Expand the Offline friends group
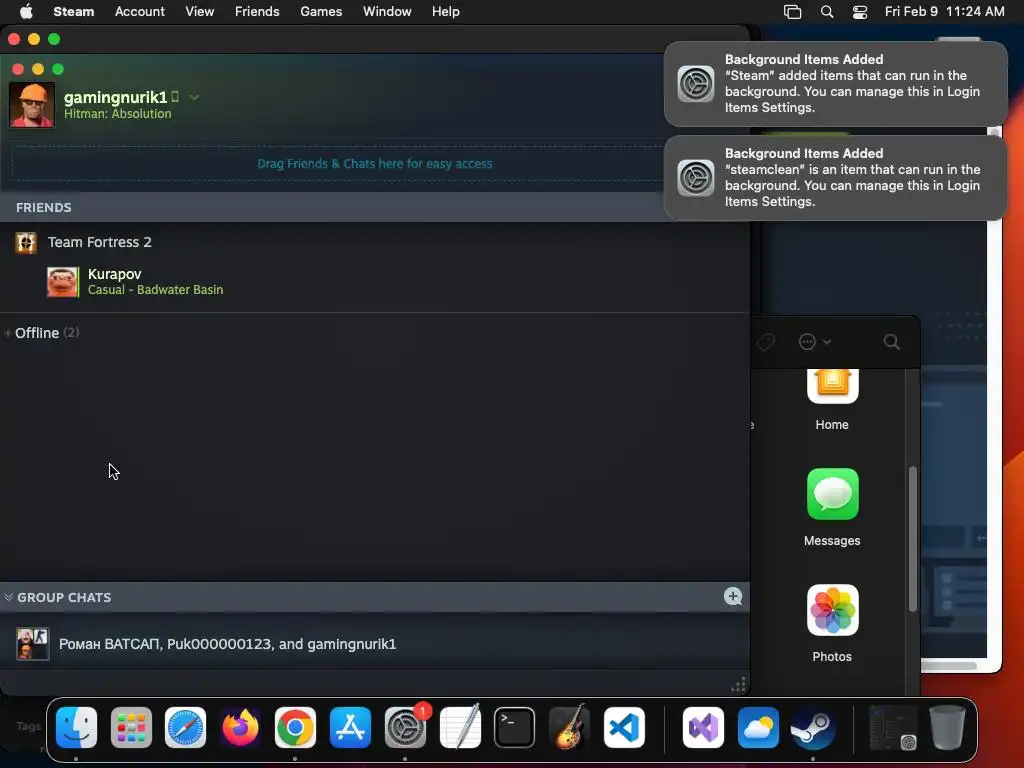This screenshot has width=1024, height=768. click(x=40, y=333)
